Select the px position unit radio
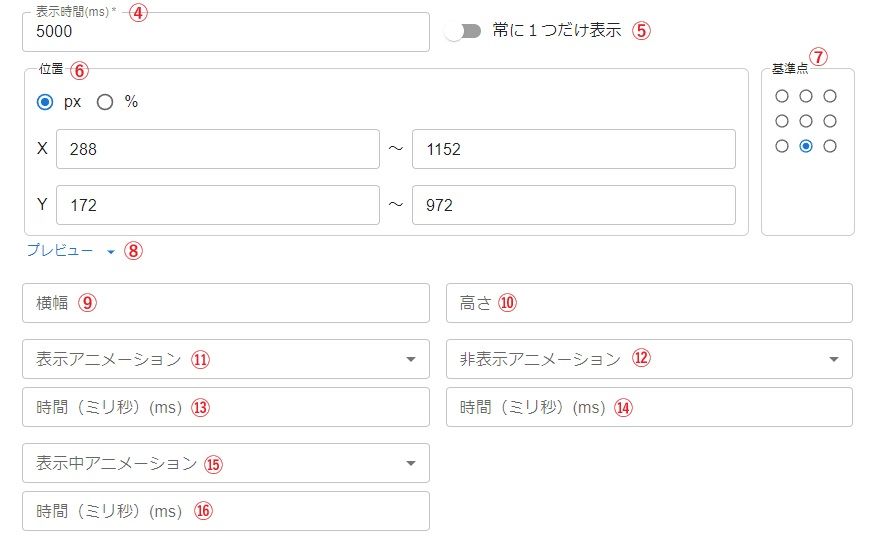Image resolution: width=875 pixels, height=551 pixels. point(44,102)
